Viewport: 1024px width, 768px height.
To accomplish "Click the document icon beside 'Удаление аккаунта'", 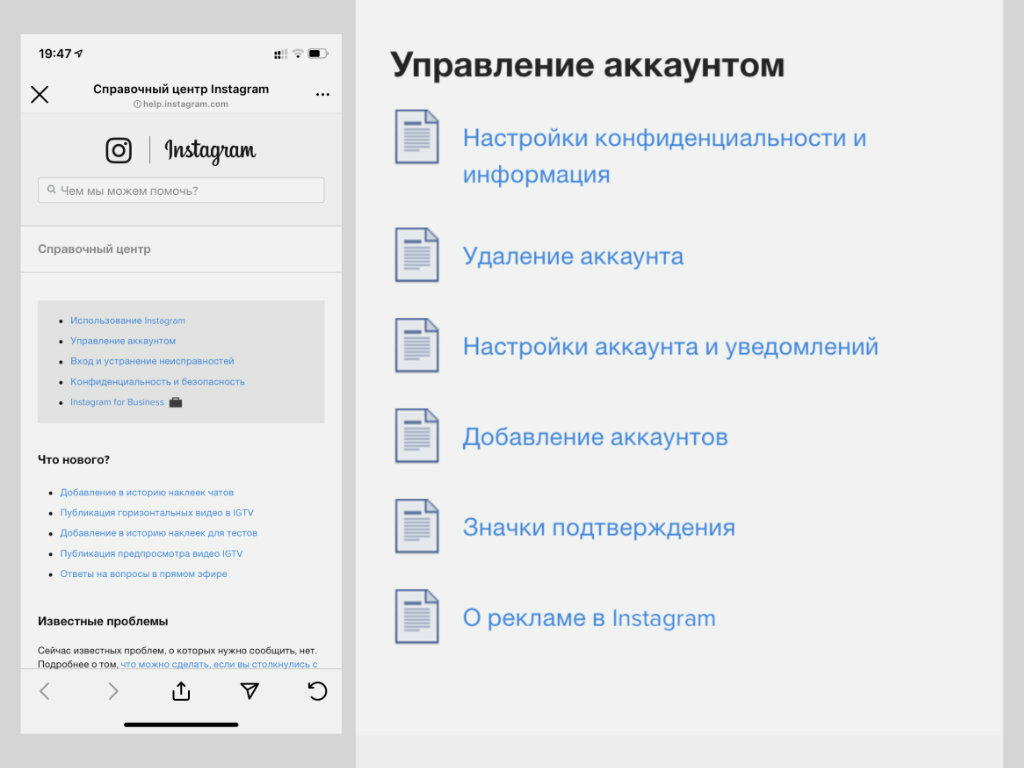I will (x=417, y=255).
